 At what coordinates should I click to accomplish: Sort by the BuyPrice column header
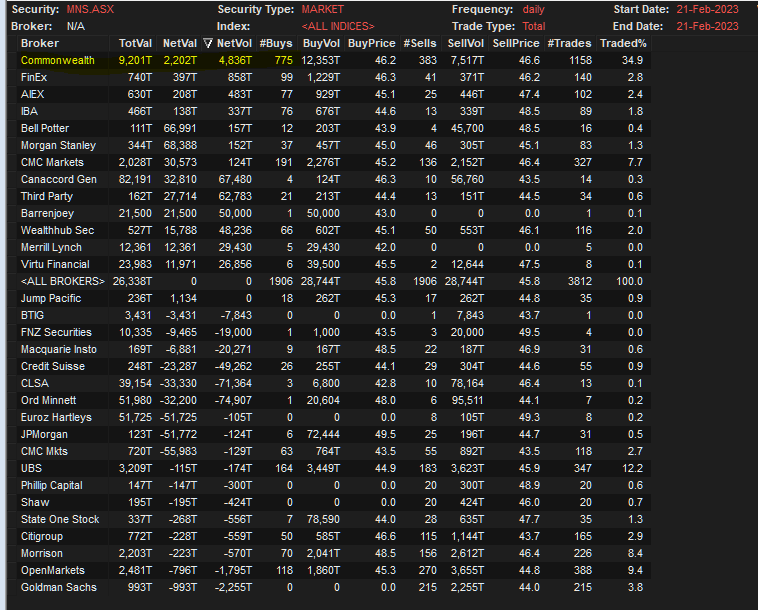(x=371, y=44)
